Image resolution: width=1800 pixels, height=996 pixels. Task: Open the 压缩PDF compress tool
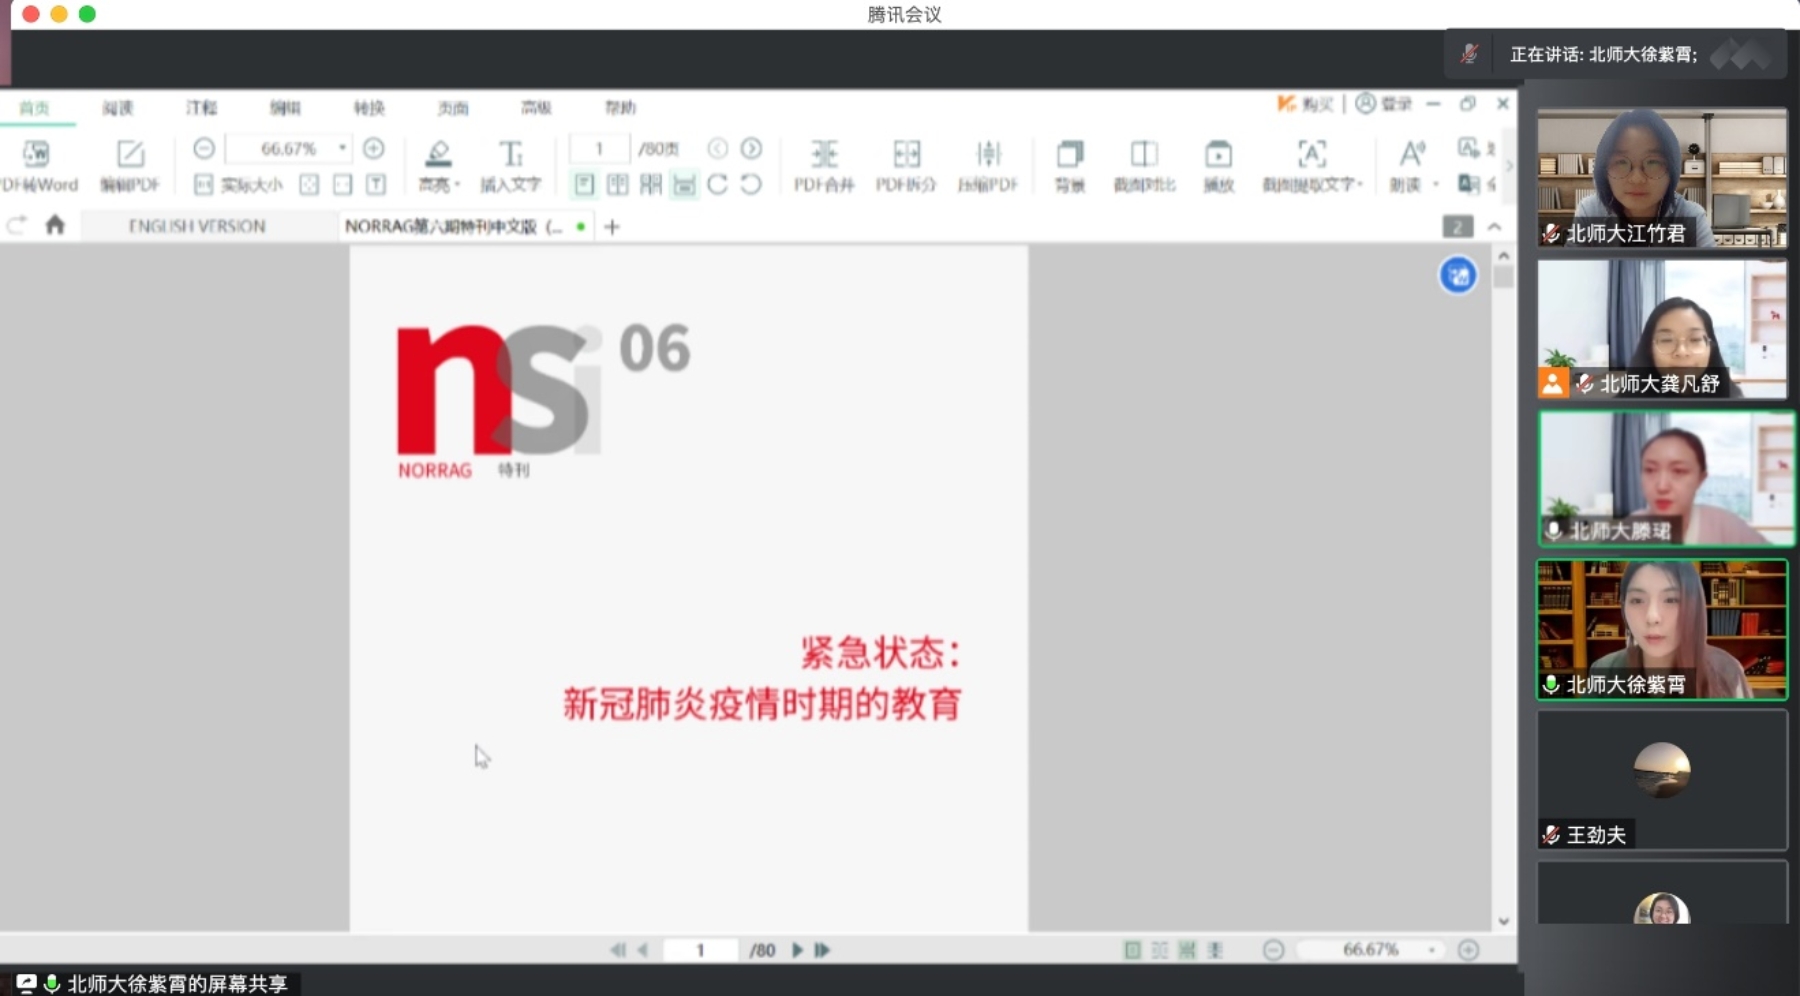(988, 166)
